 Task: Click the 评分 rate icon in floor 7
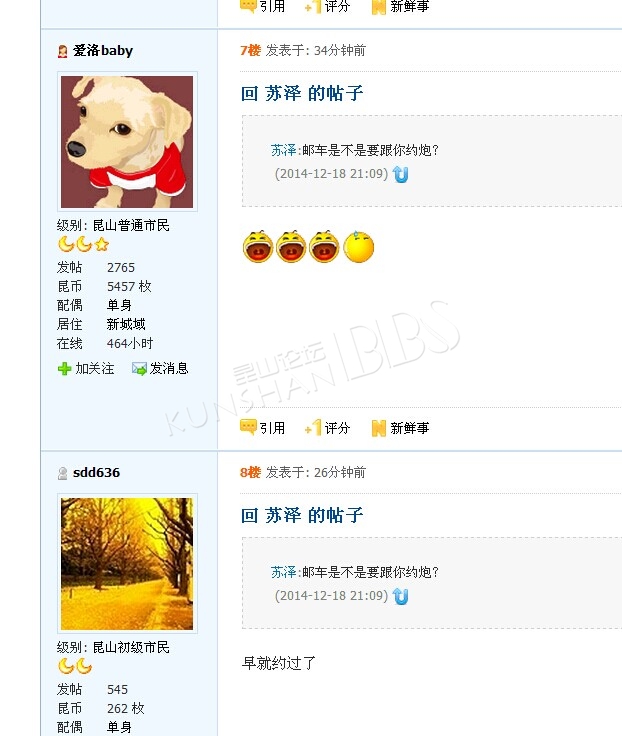tap(313, 428)
